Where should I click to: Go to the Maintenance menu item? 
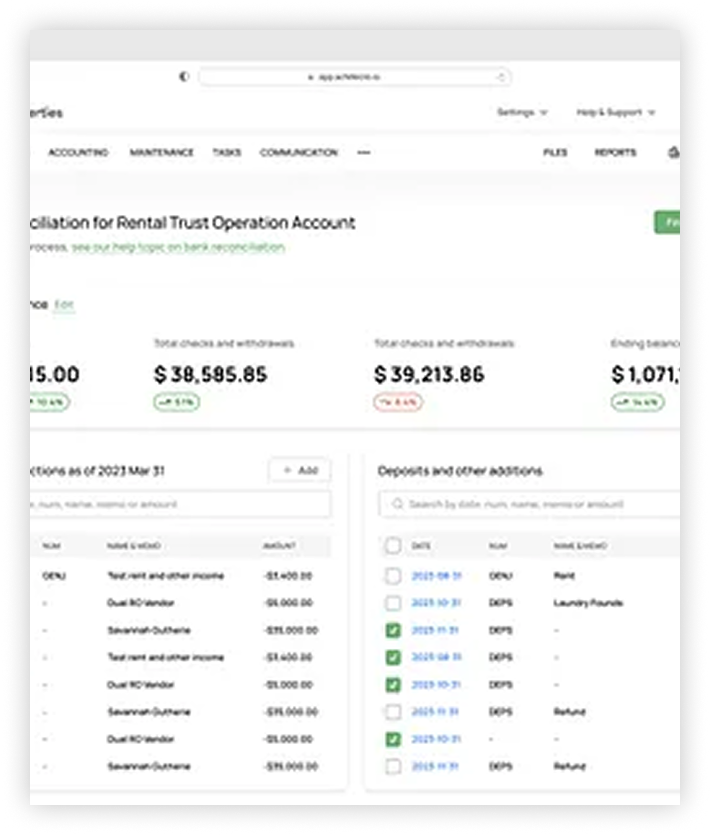(x=161, y=153)
